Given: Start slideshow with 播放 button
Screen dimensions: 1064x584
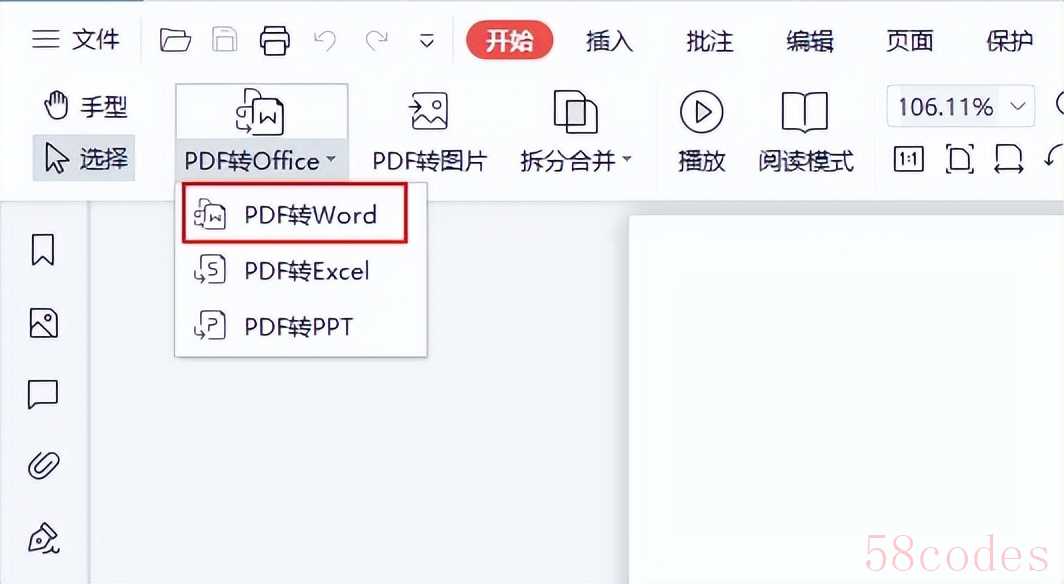Looking at the screenshot, I should click(702, 132).
